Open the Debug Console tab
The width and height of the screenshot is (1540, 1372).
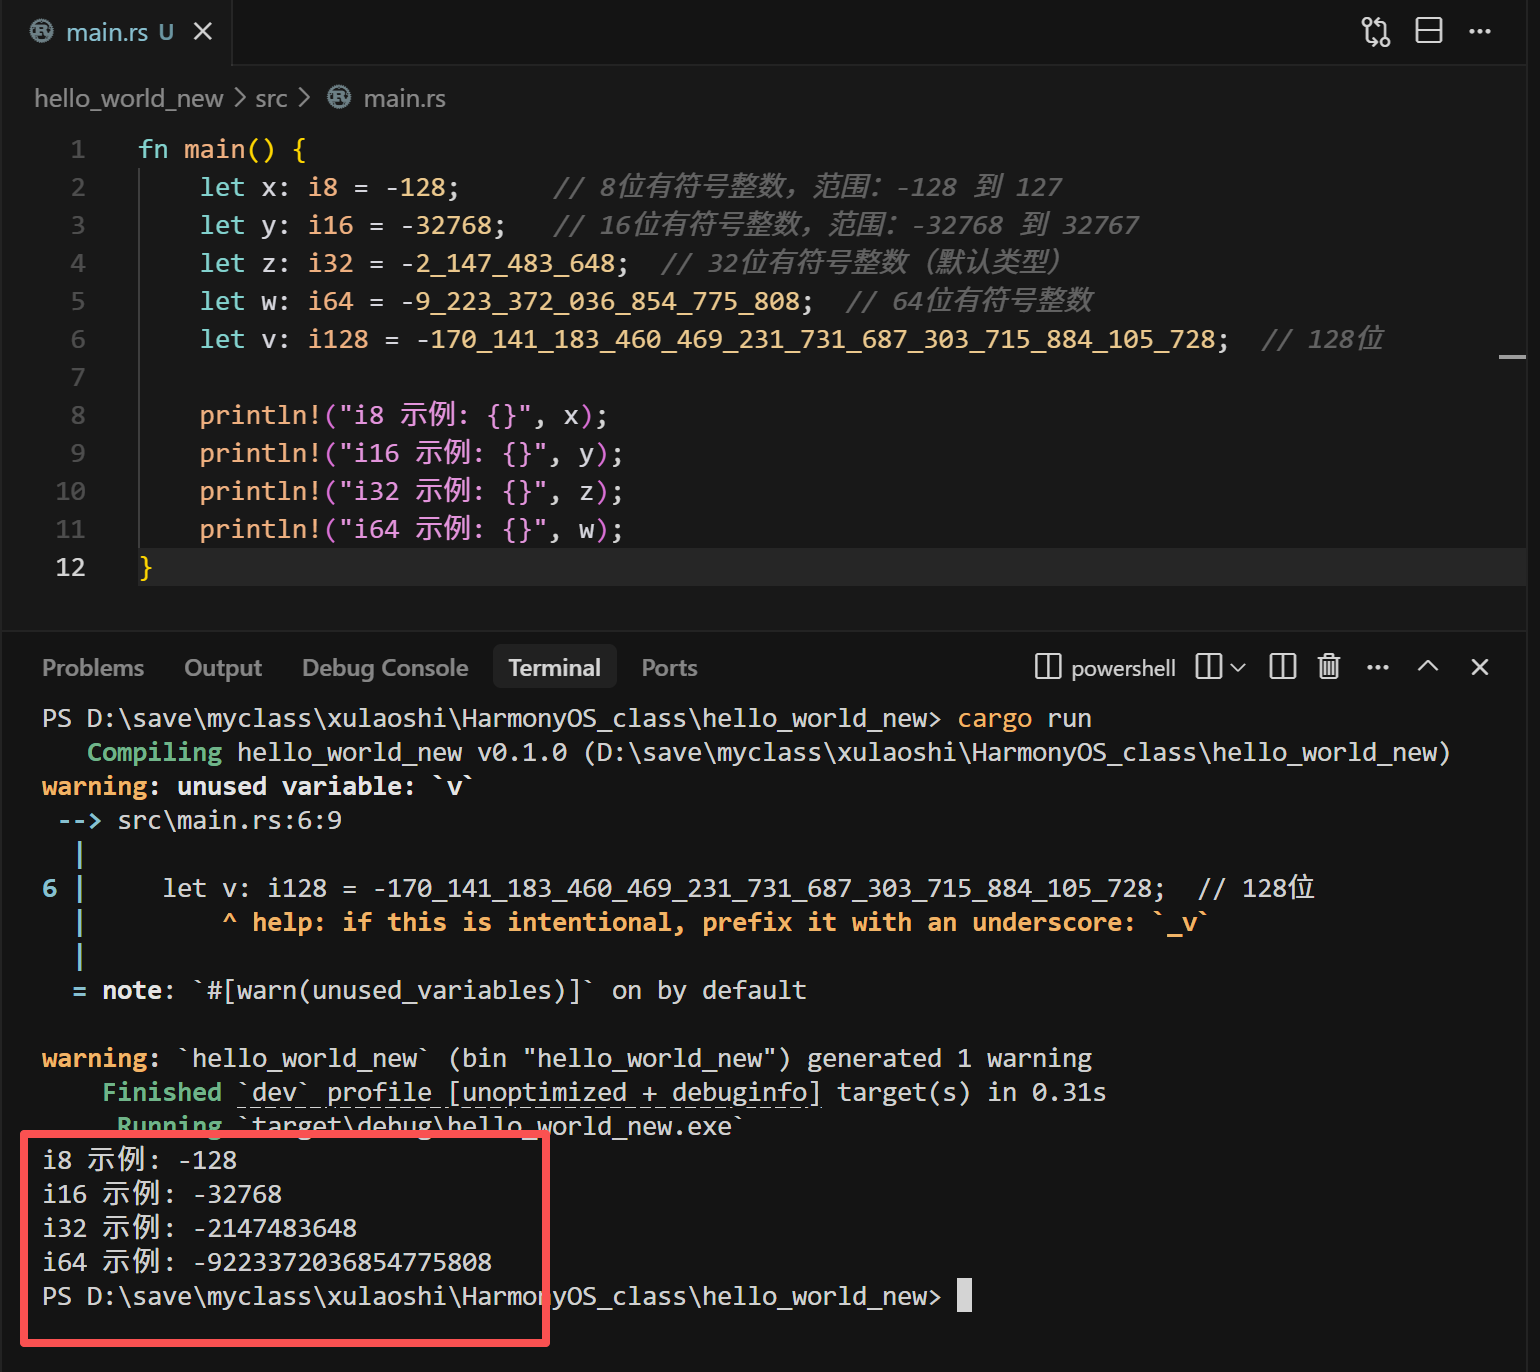coord(385,668)
